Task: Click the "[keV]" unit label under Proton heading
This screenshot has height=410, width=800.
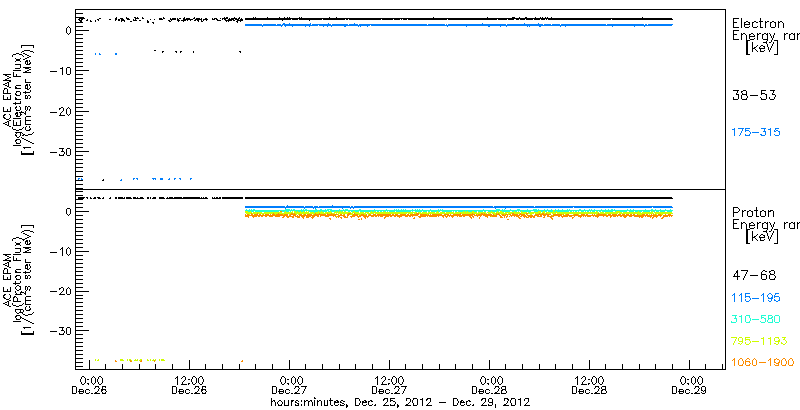Action: click(x=762, y=237)
